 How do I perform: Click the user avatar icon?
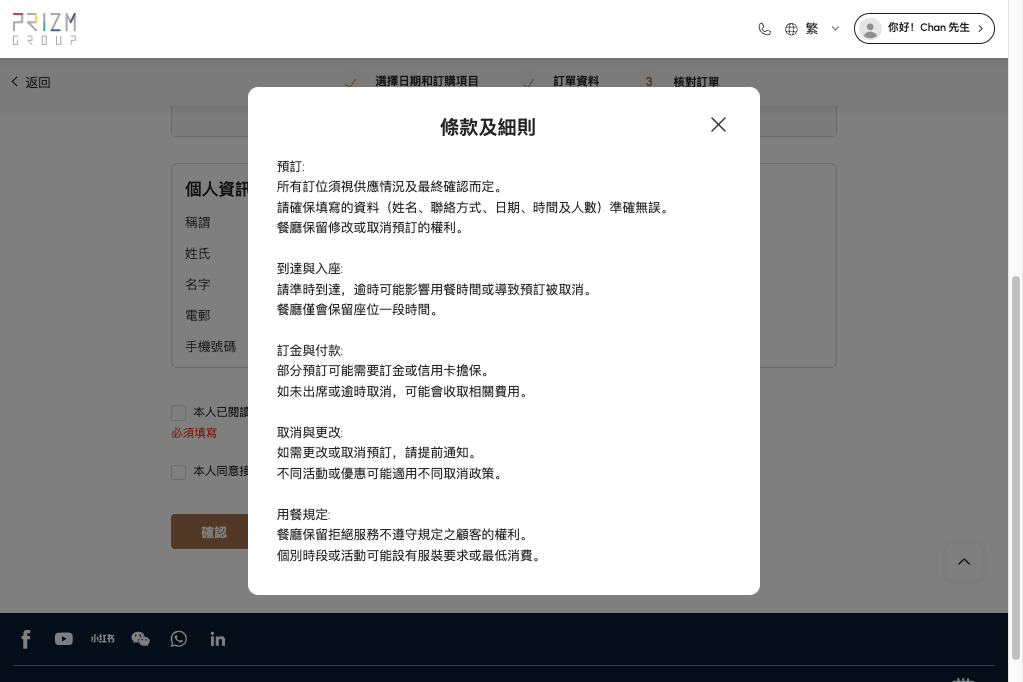pyautogui.click(x=870, y=28)
